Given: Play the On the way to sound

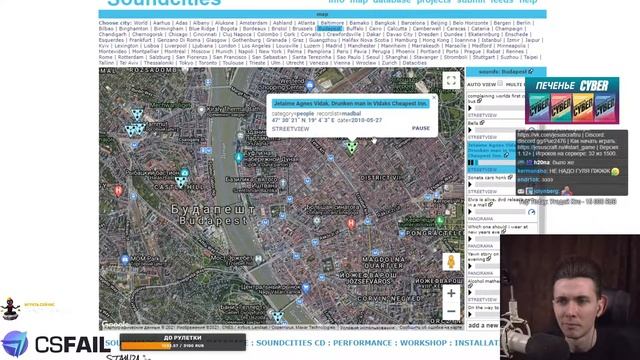Looking at the screenshot, I should 470,314.
